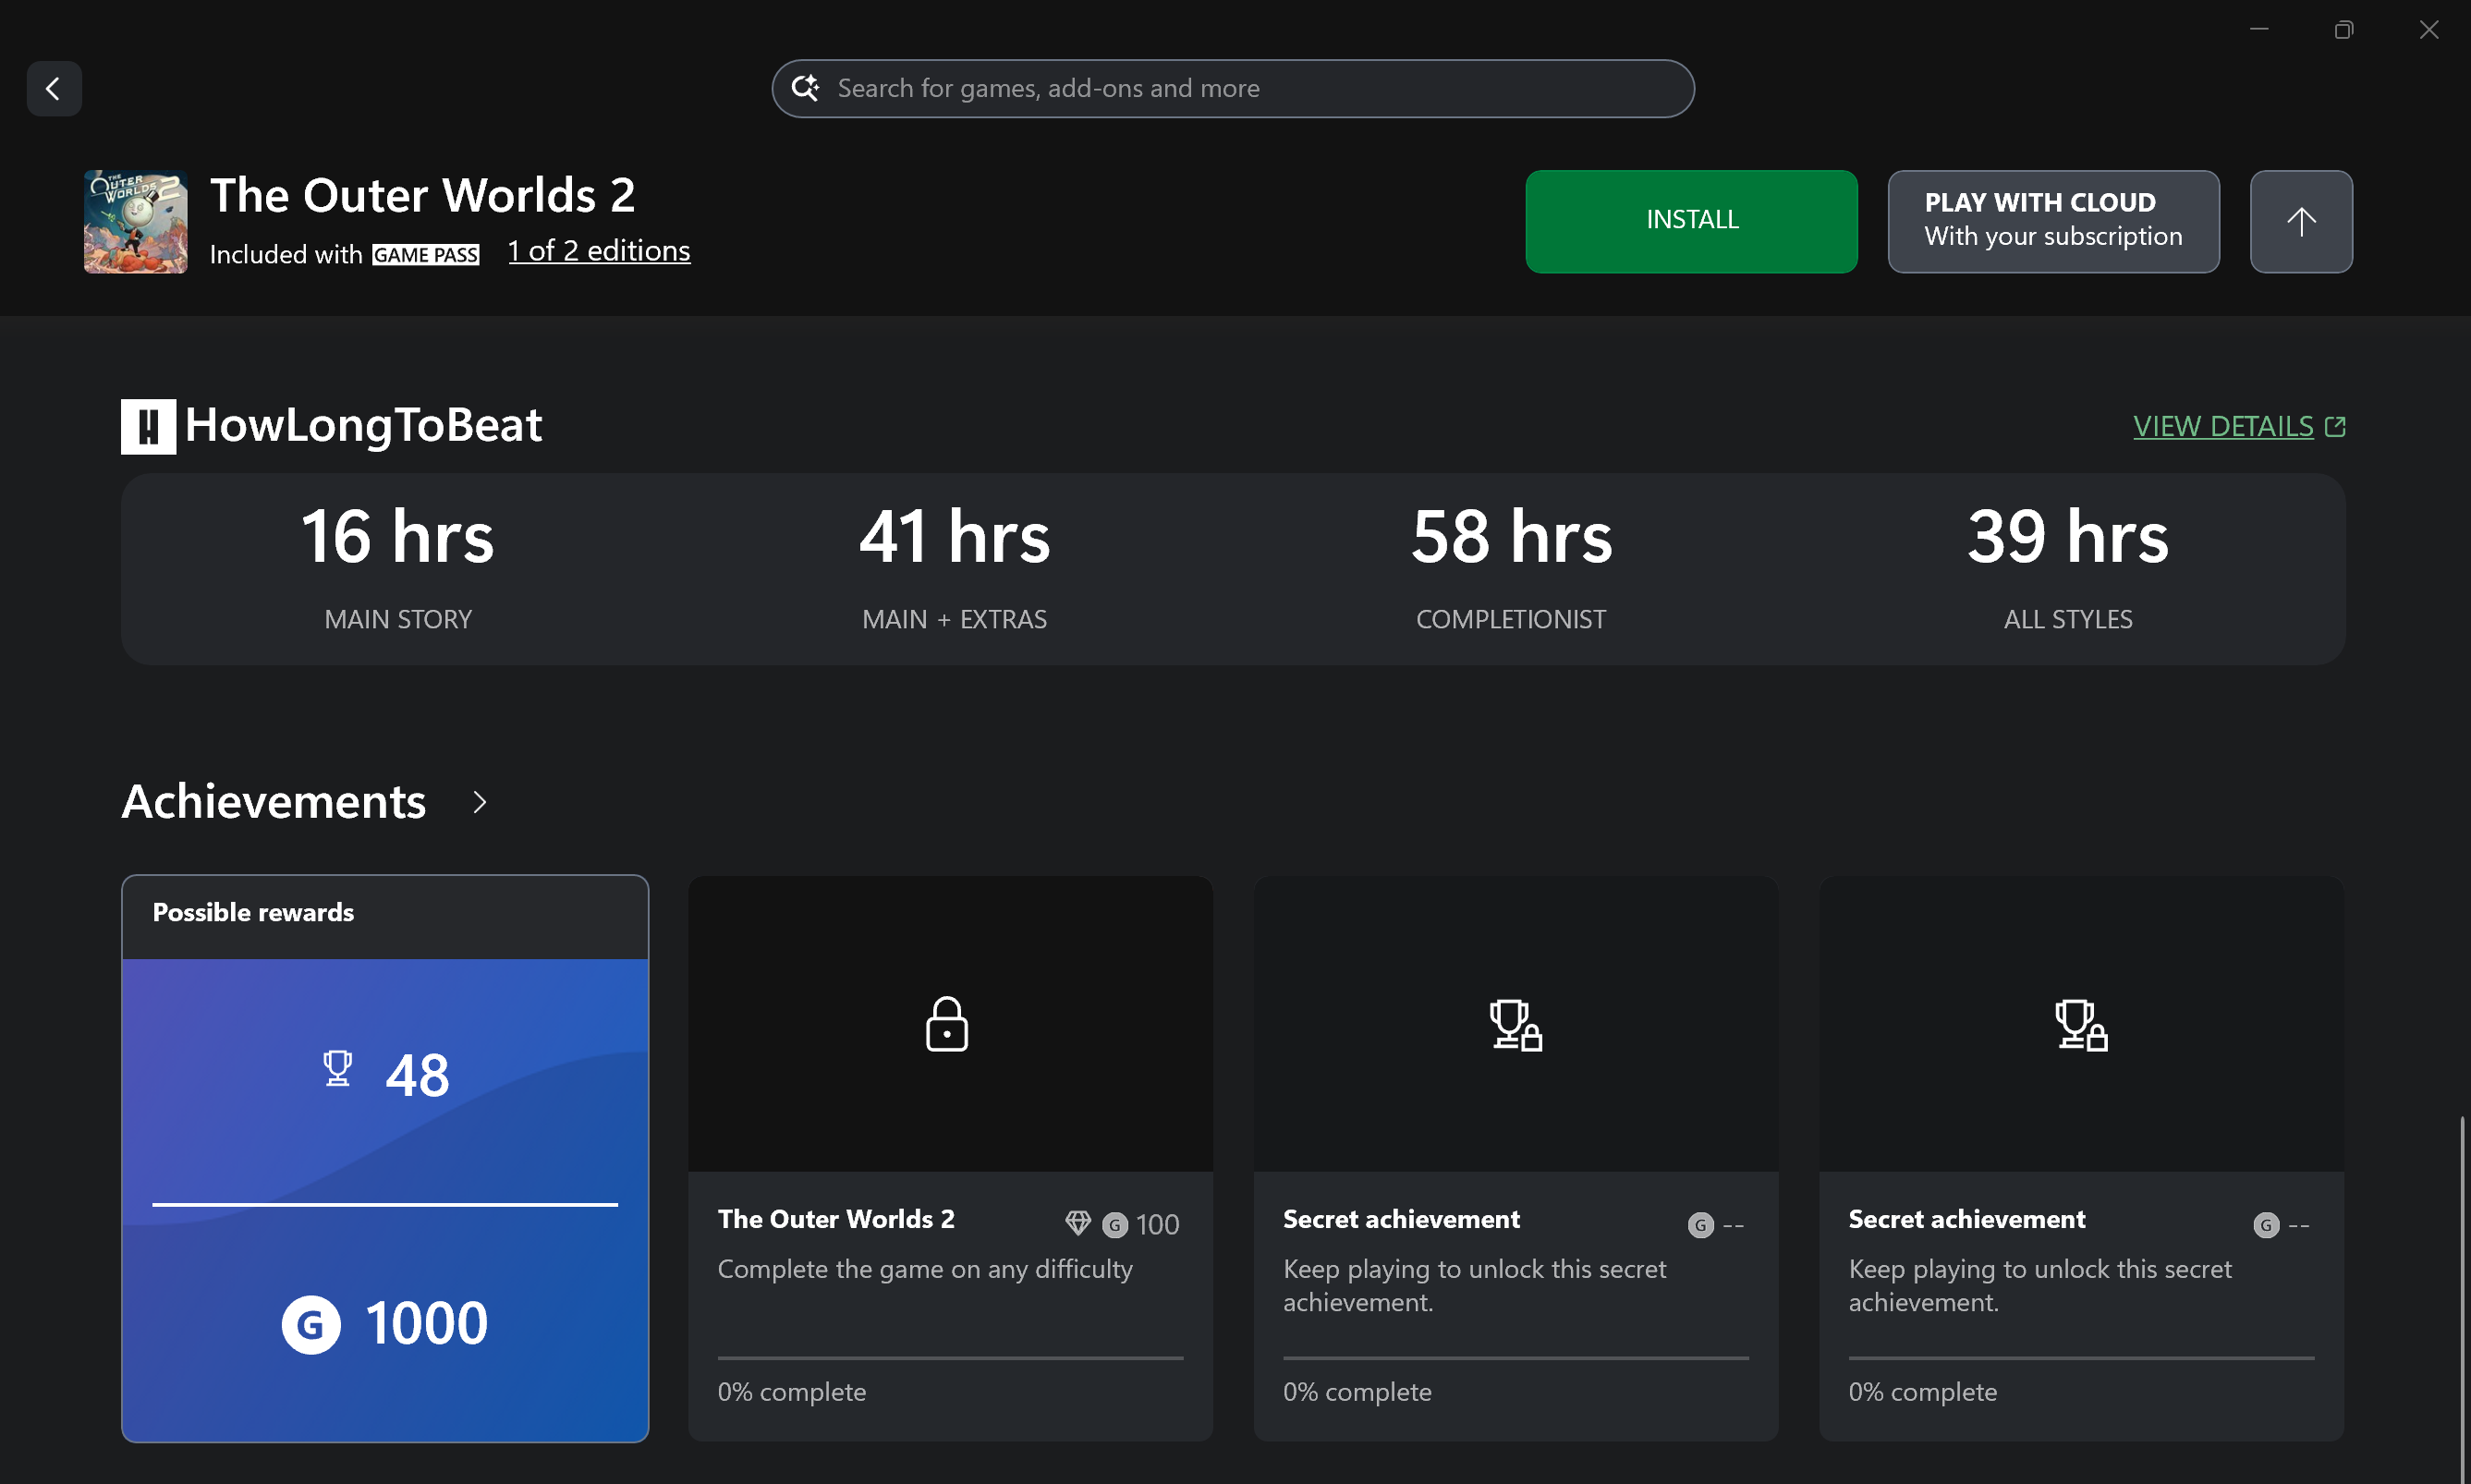Click The Outer Worlds 2 cover thumbnail

[x=134, y=221]
